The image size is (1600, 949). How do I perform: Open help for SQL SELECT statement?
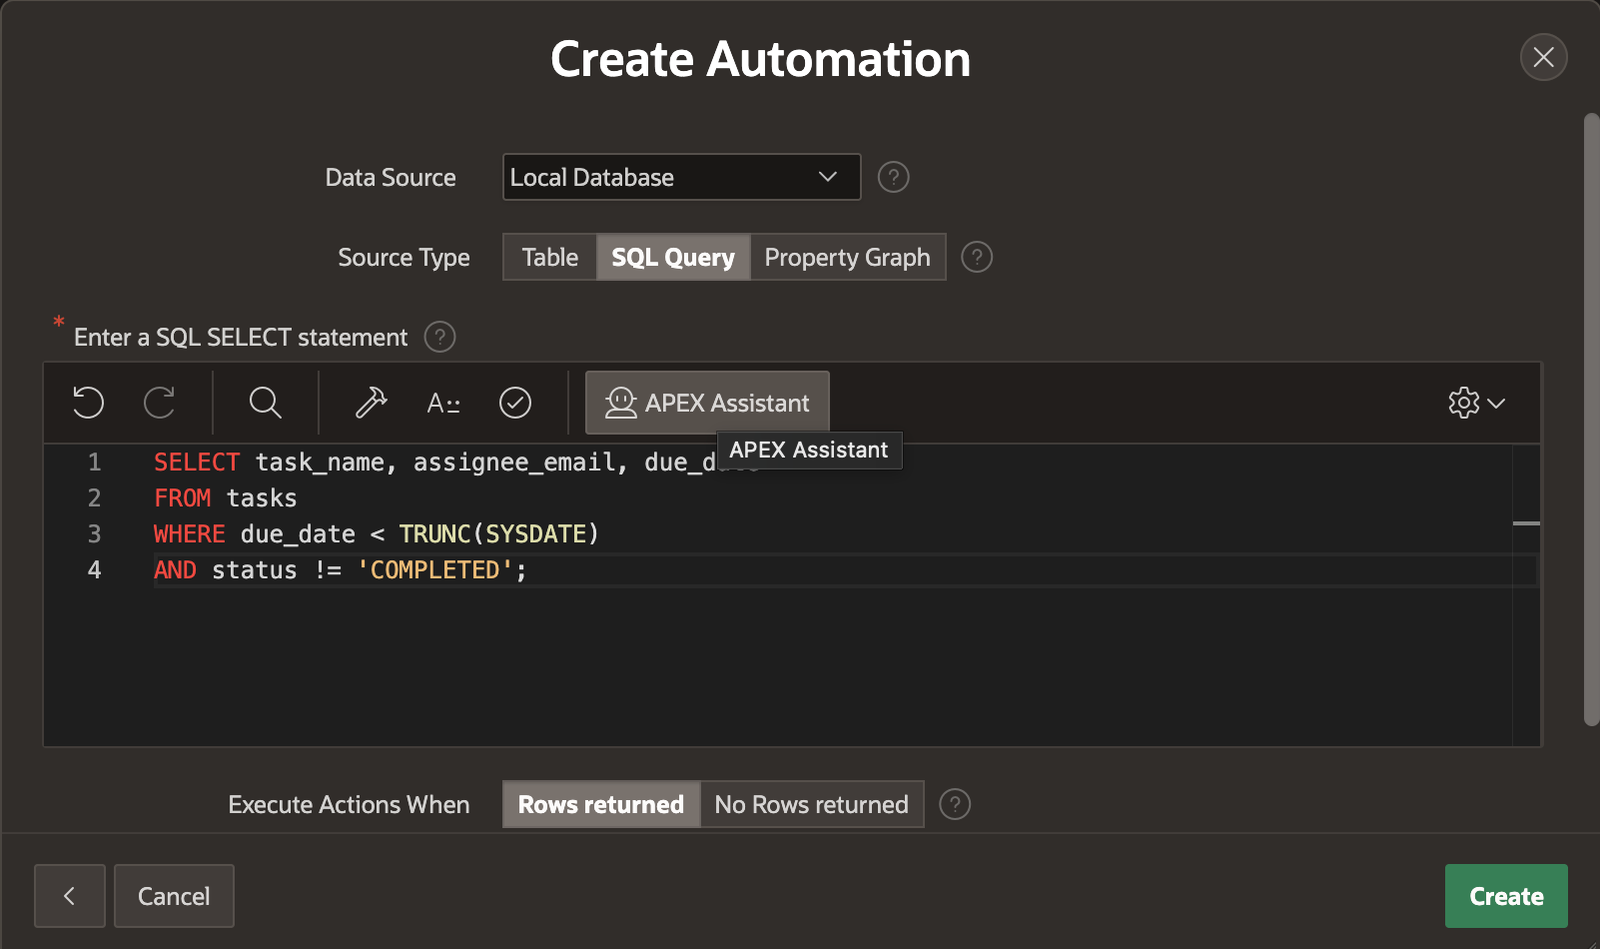440,337
